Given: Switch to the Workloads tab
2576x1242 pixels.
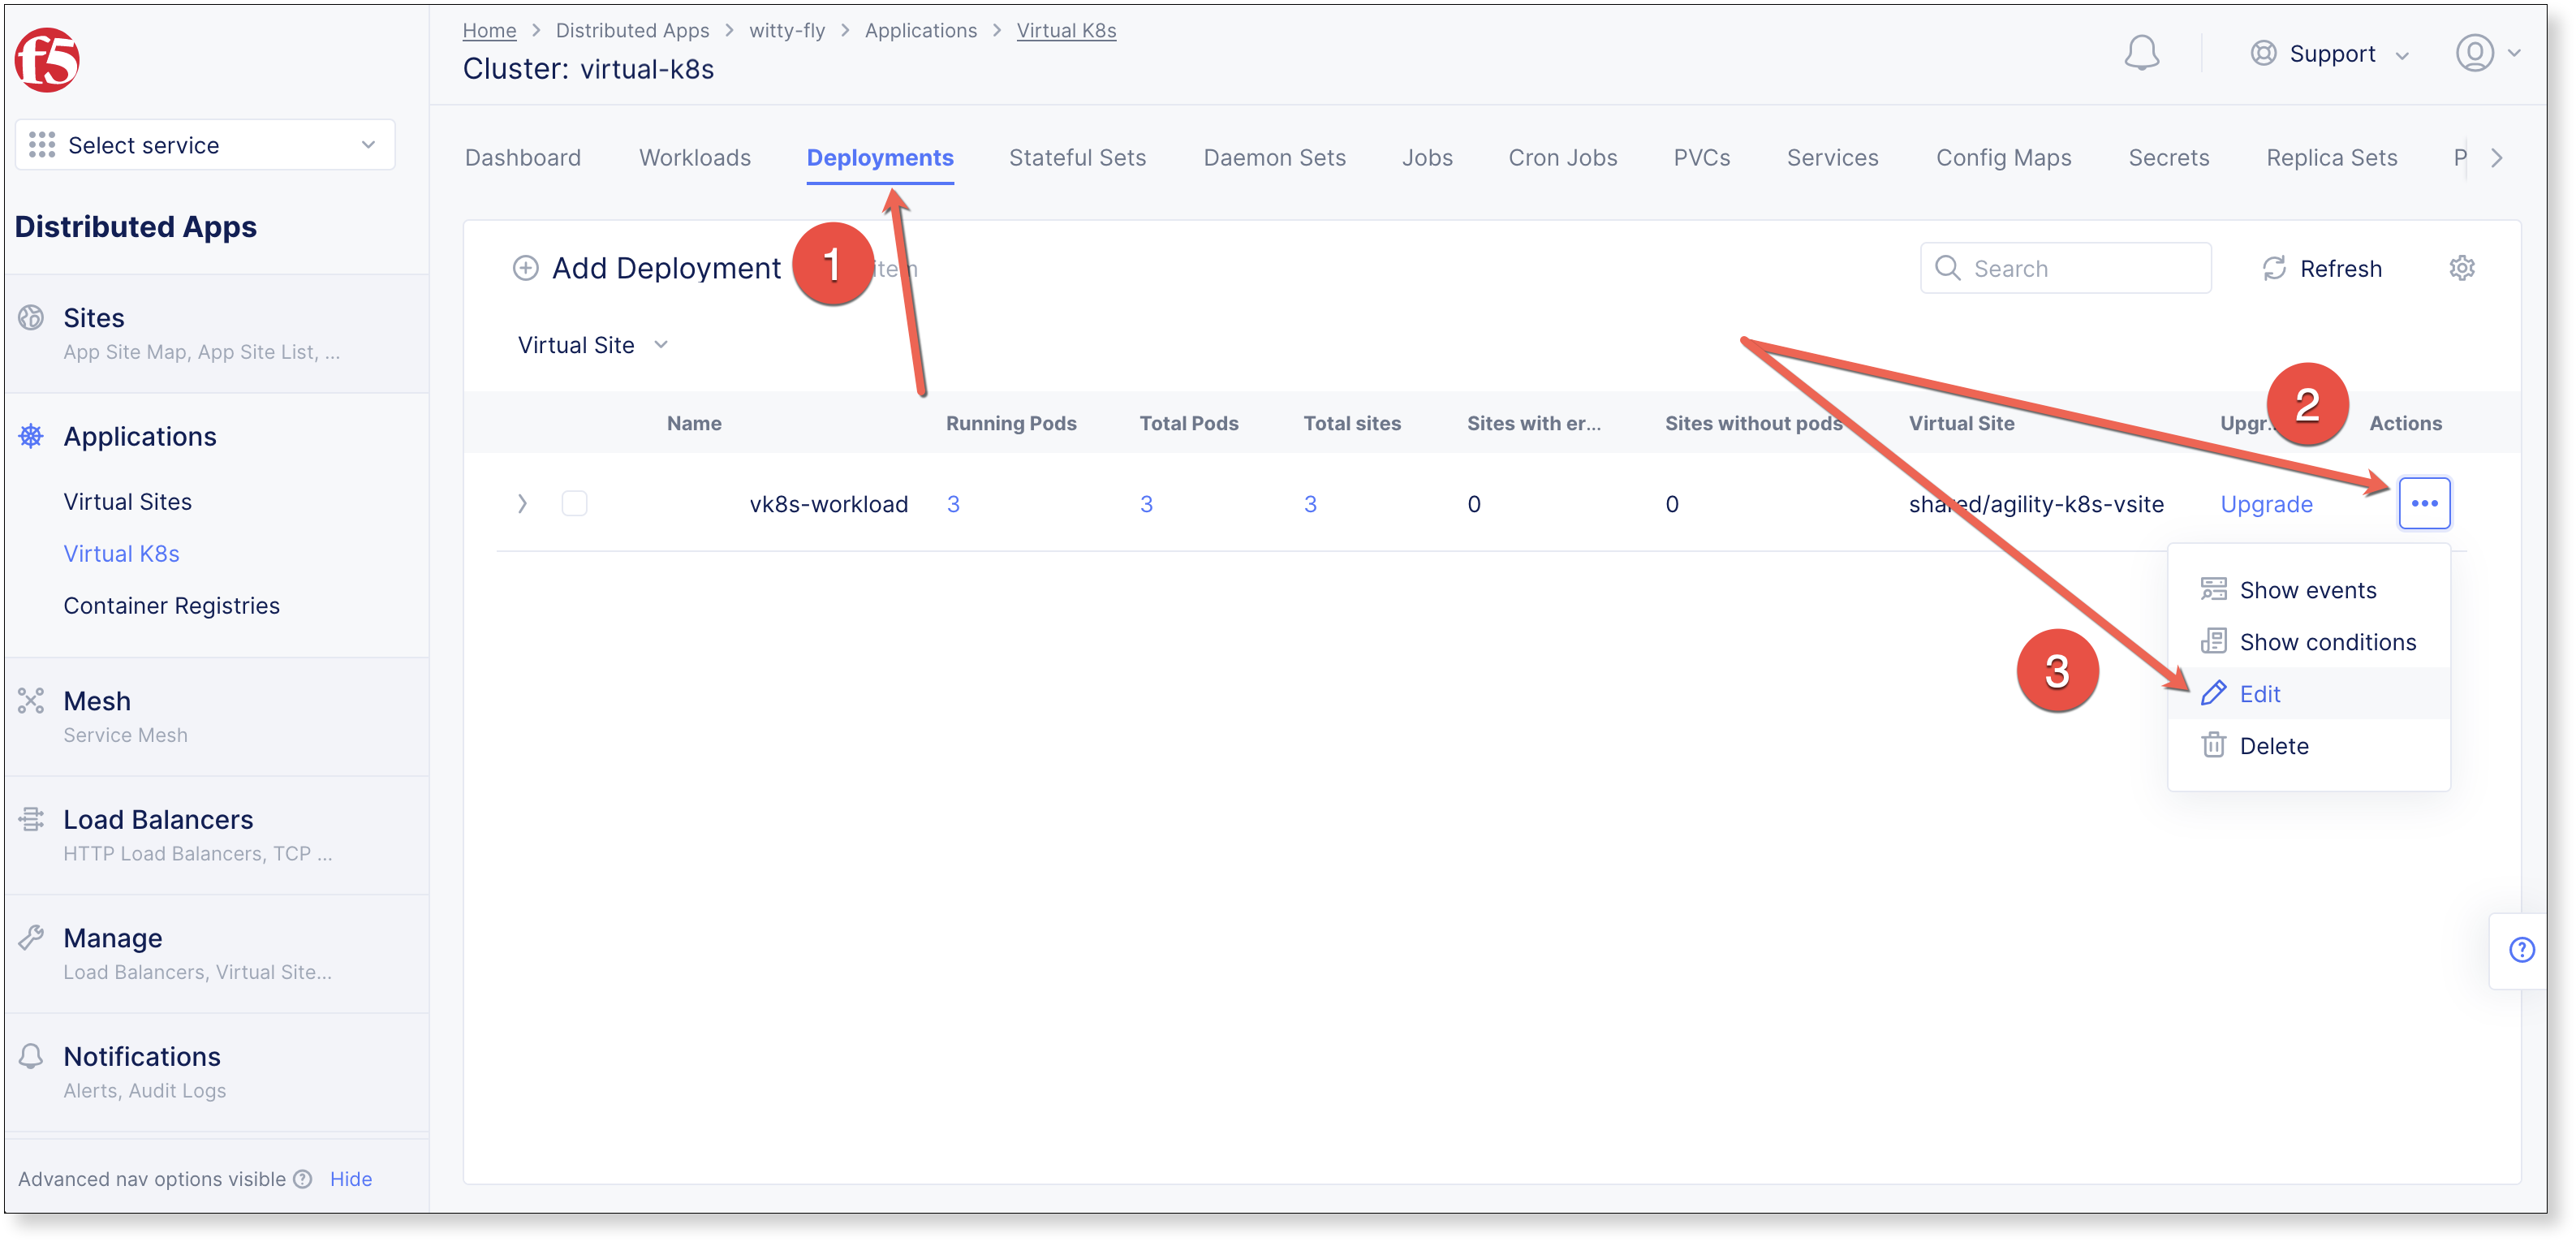Looking at the screenshot, I should pos(695,158).
